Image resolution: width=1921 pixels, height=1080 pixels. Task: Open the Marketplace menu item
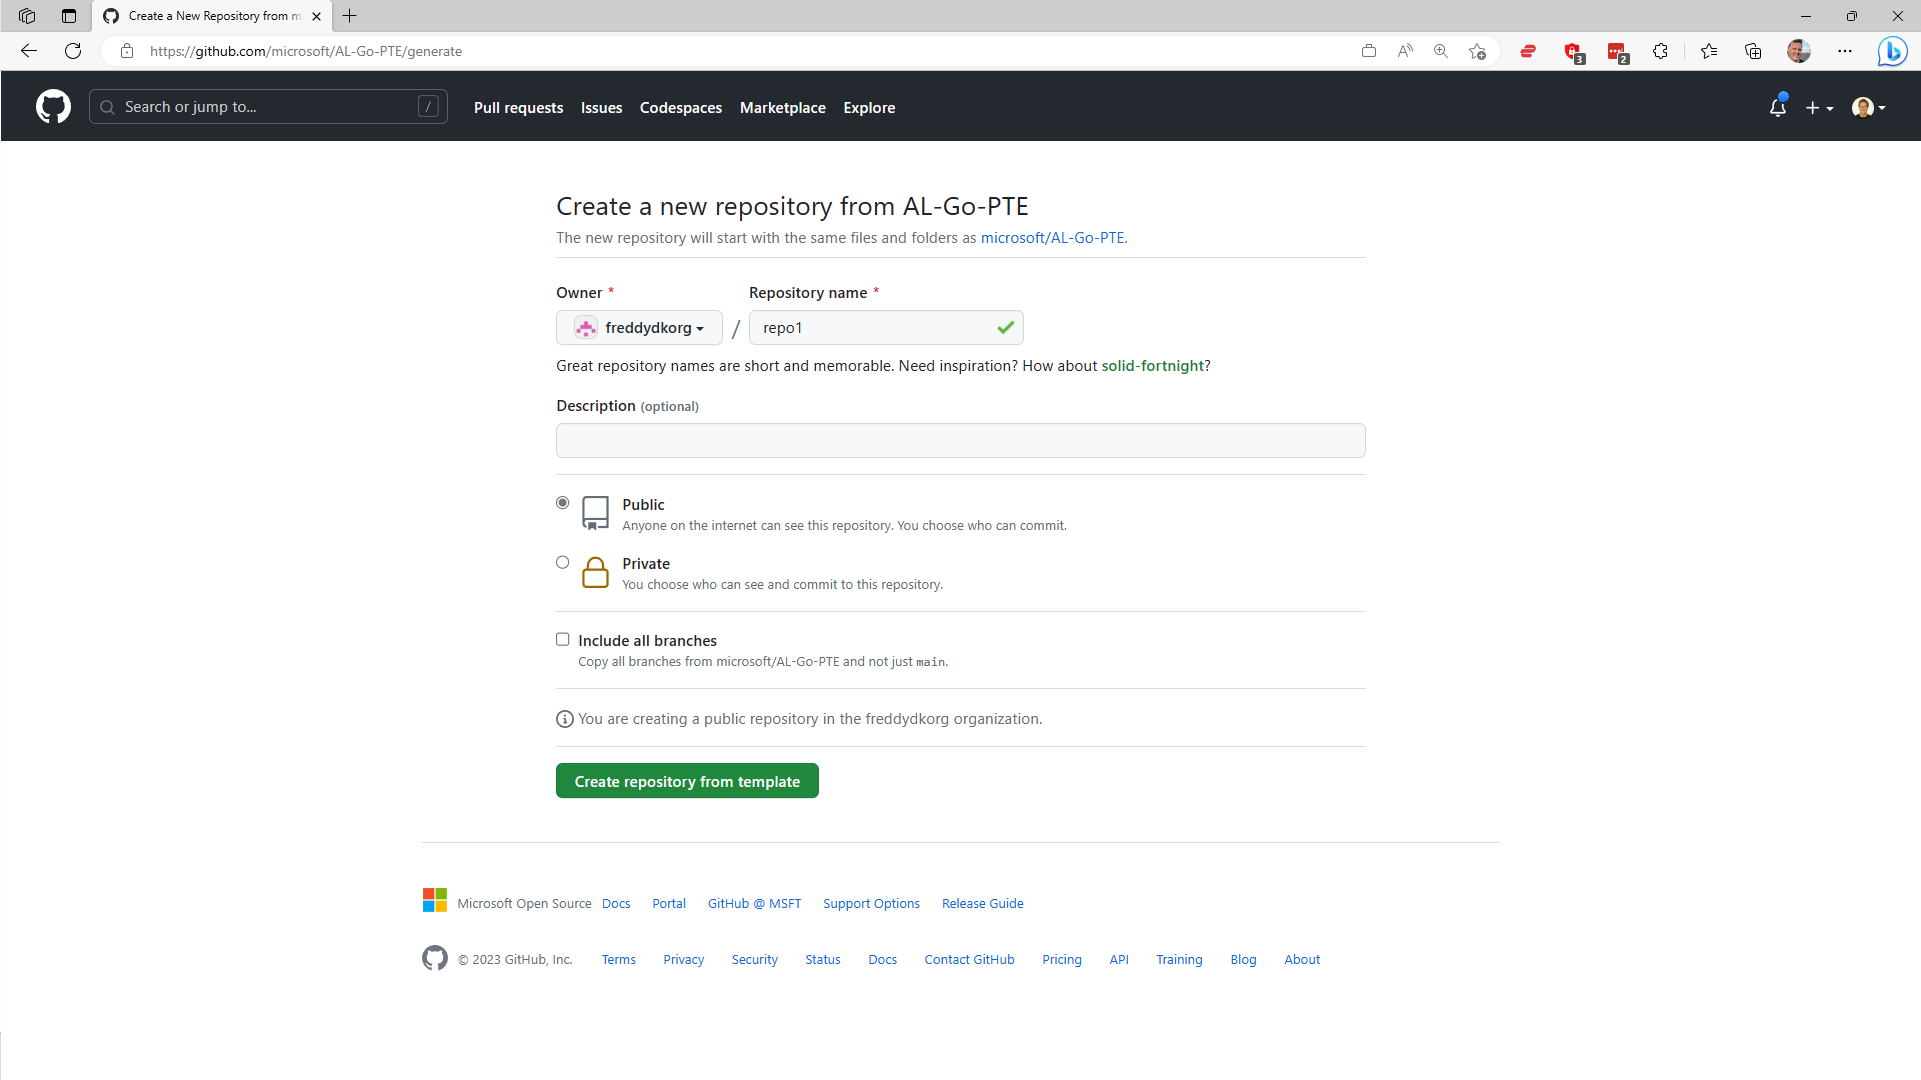(783, 108)
